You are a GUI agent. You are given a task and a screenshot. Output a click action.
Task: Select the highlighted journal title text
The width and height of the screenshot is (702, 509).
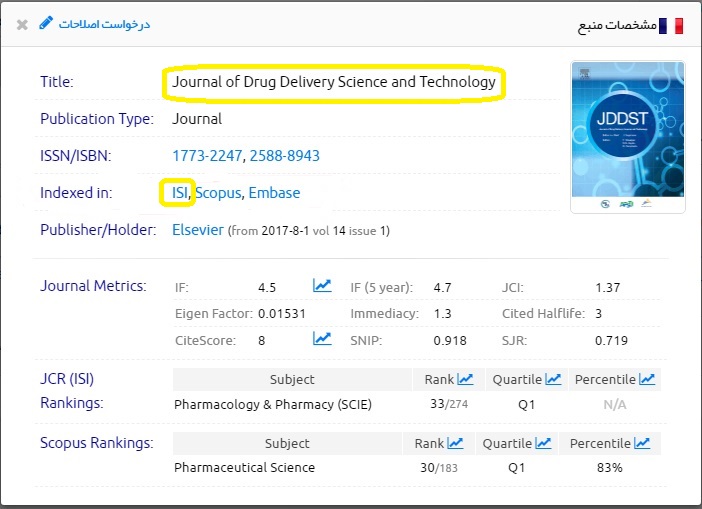tap(334, 82)
